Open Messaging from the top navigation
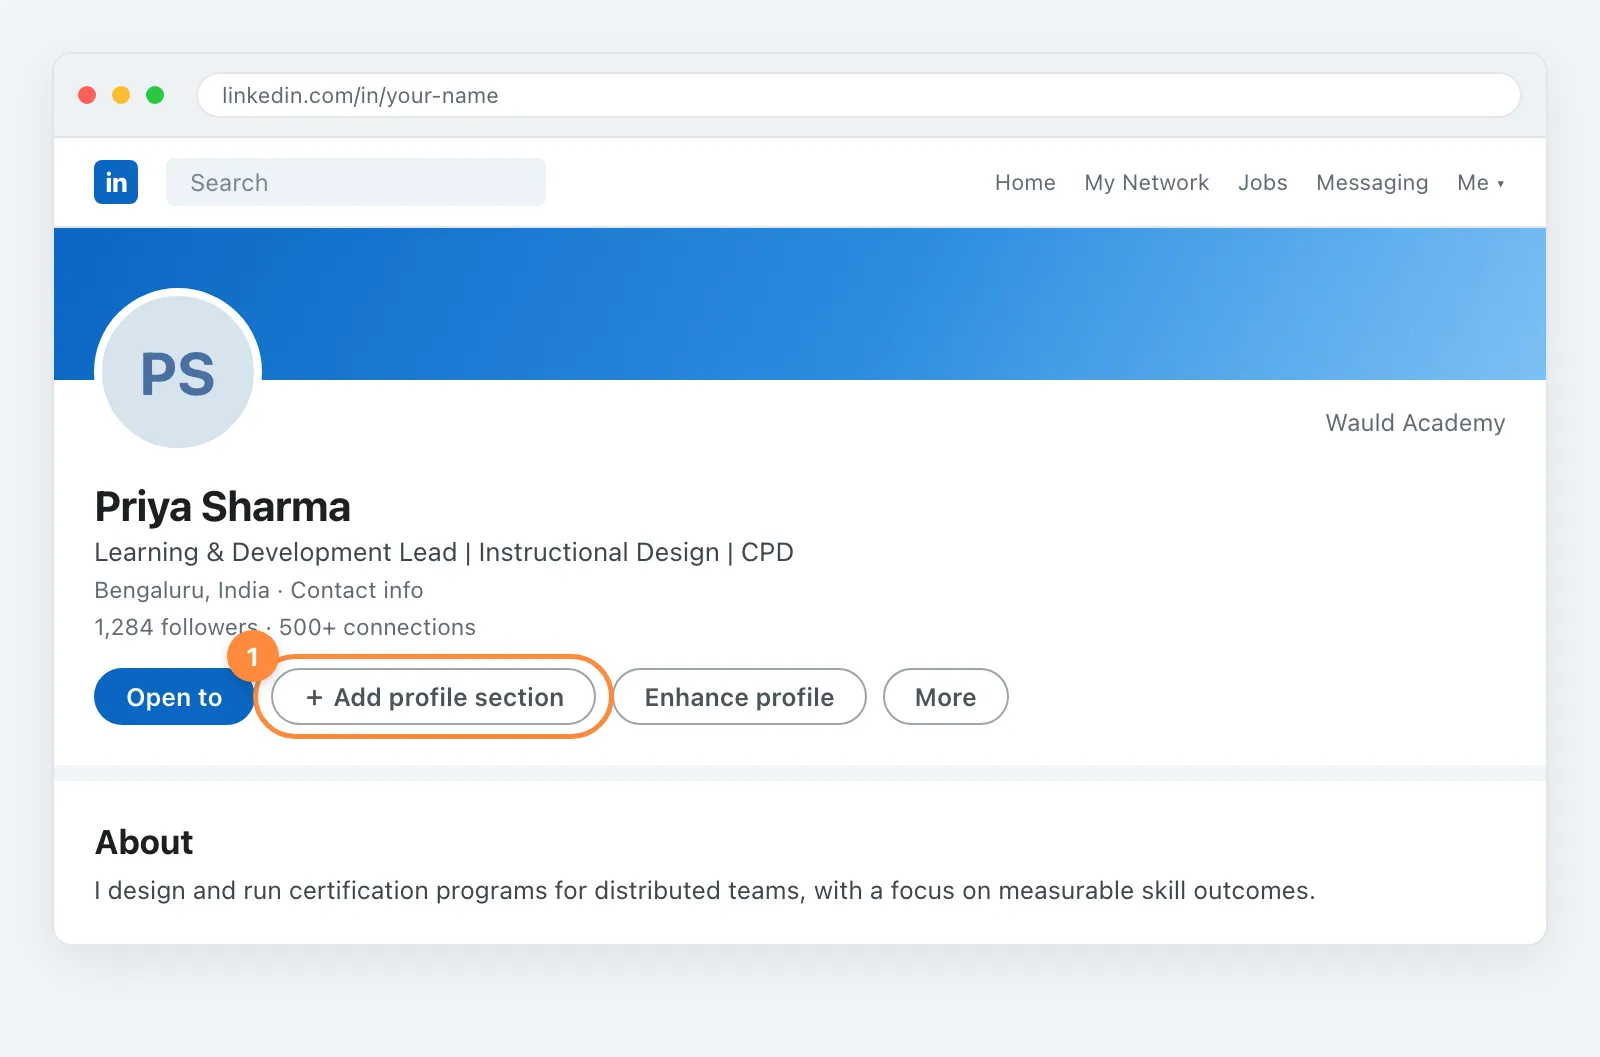Screen dimensions: 1600x1057 [x=1372, y=183]
